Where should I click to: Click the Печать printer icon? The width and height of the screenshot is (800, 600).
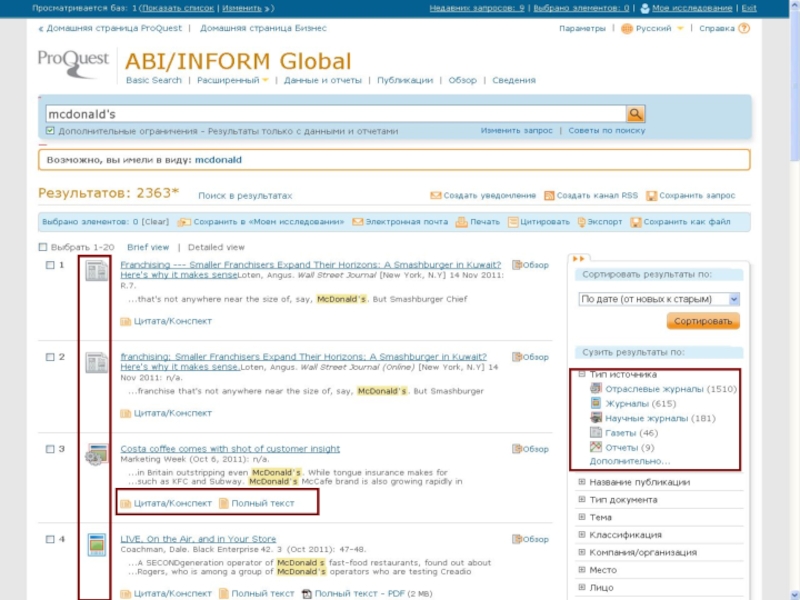pyautogui.click(x=461, y=222)
